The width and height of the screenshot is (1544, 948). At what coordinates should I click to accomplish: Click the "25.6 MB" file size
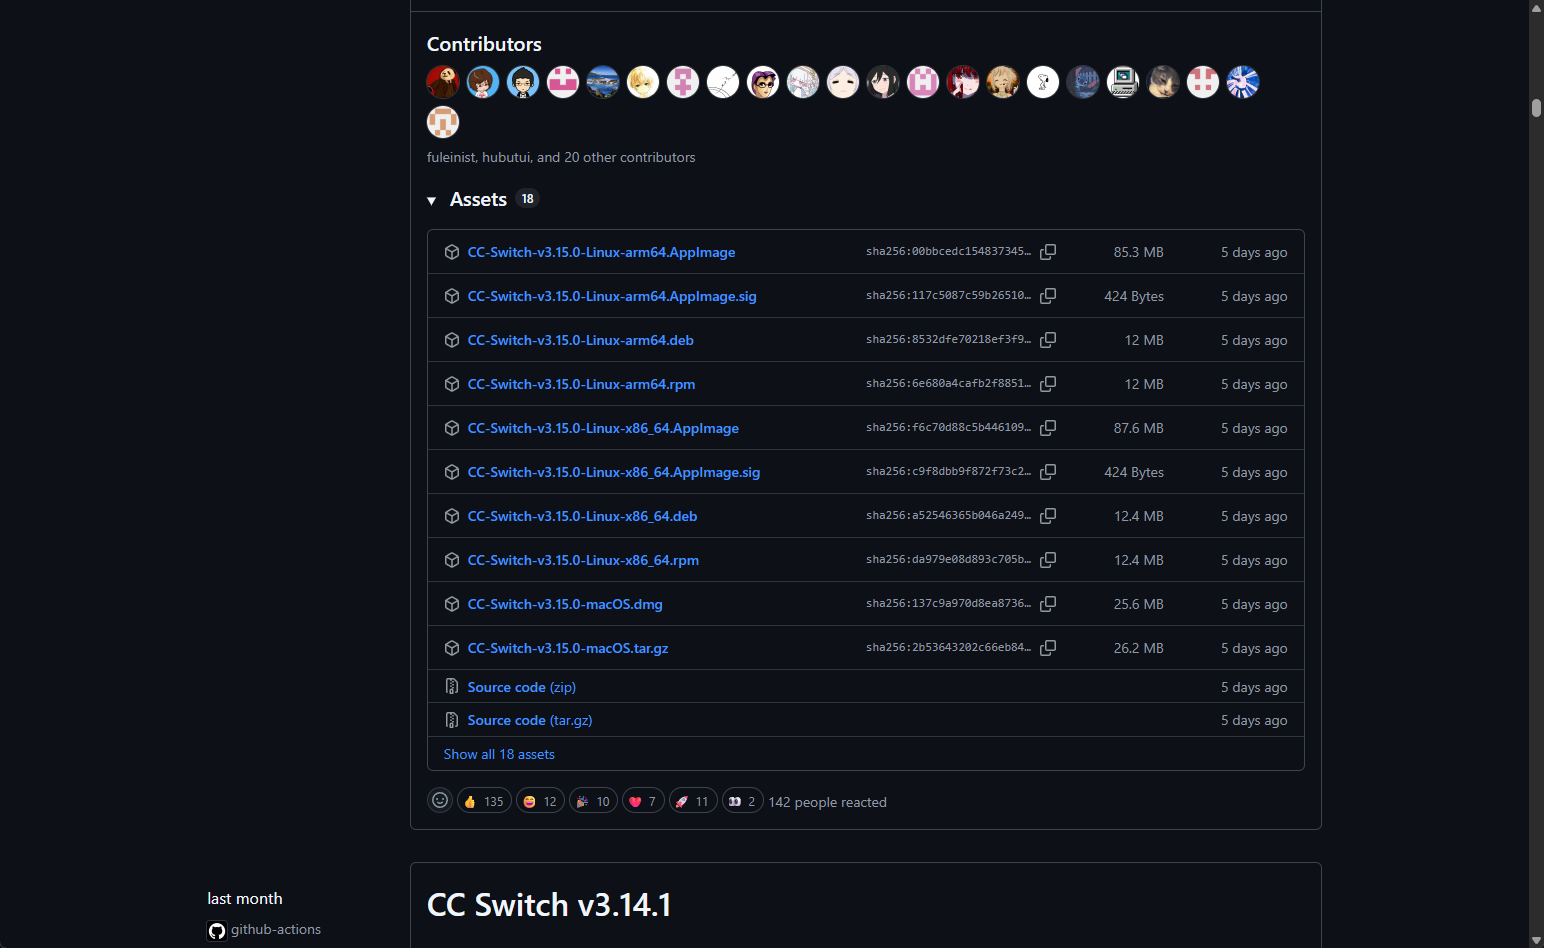[x=1138, y=604]
